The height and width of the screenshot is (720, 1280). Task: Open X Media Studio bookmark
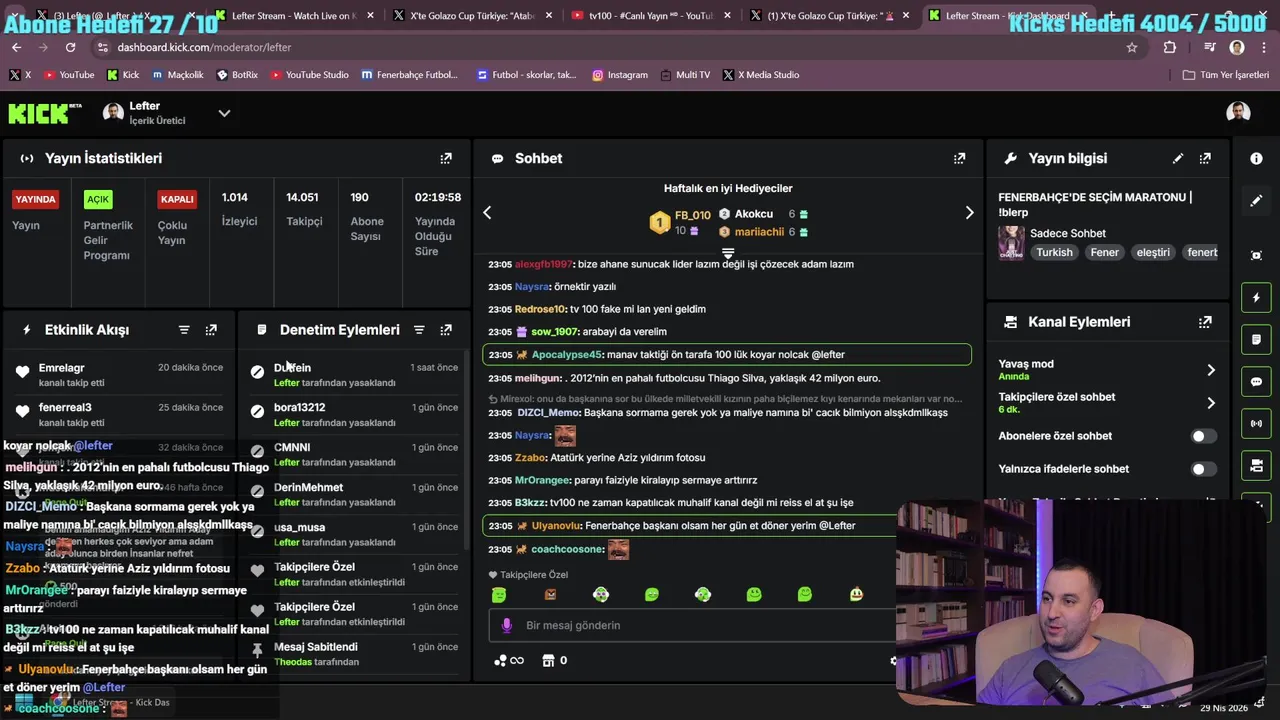pos(760,75)
